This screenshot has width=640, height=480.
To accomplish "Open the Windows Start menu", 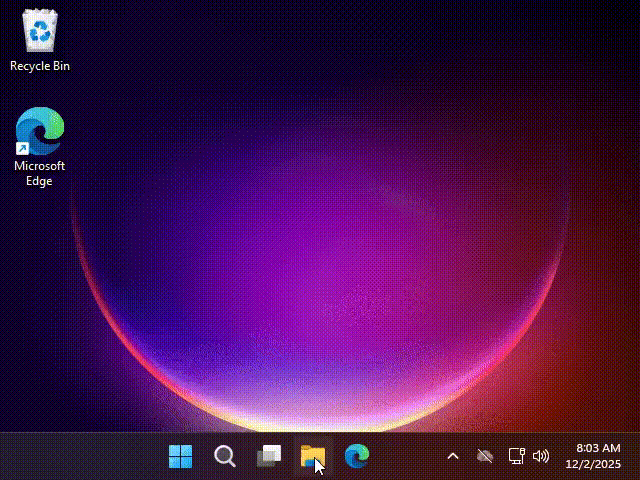I will point(181,457).
